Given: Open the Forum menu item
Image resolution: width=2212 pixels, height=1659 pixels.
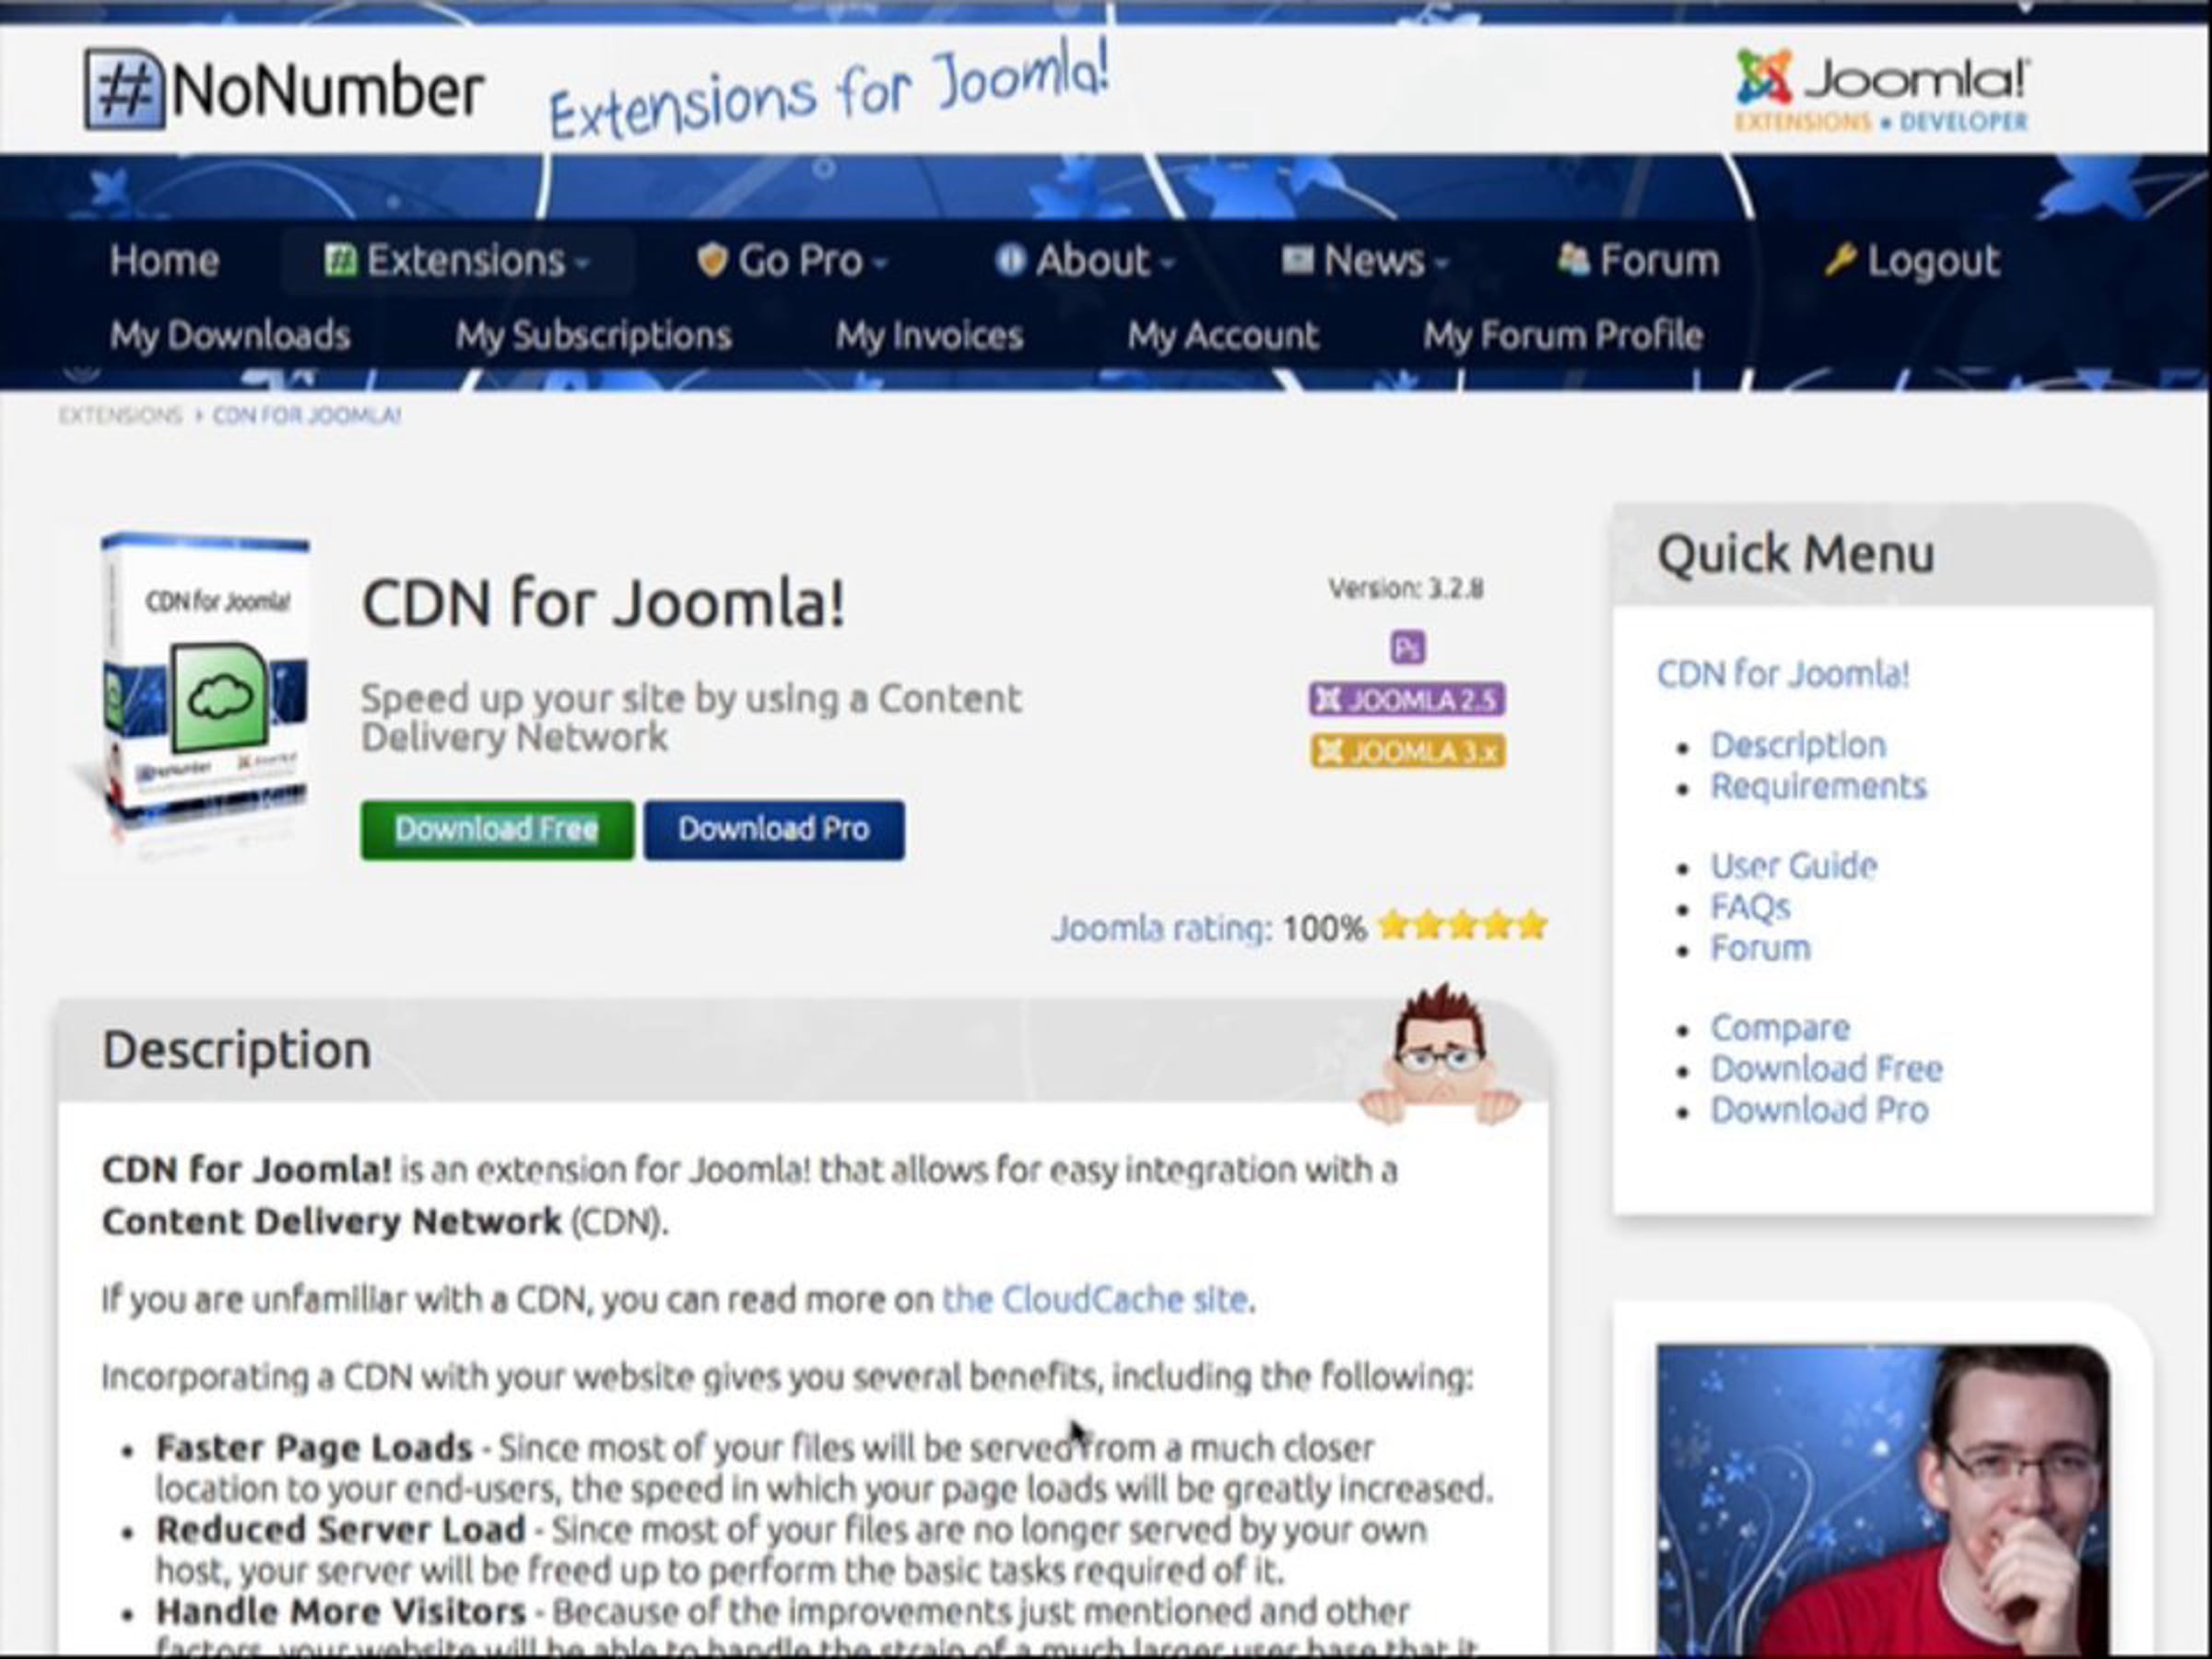Looking at the screenshot, I should (1638, 261).
